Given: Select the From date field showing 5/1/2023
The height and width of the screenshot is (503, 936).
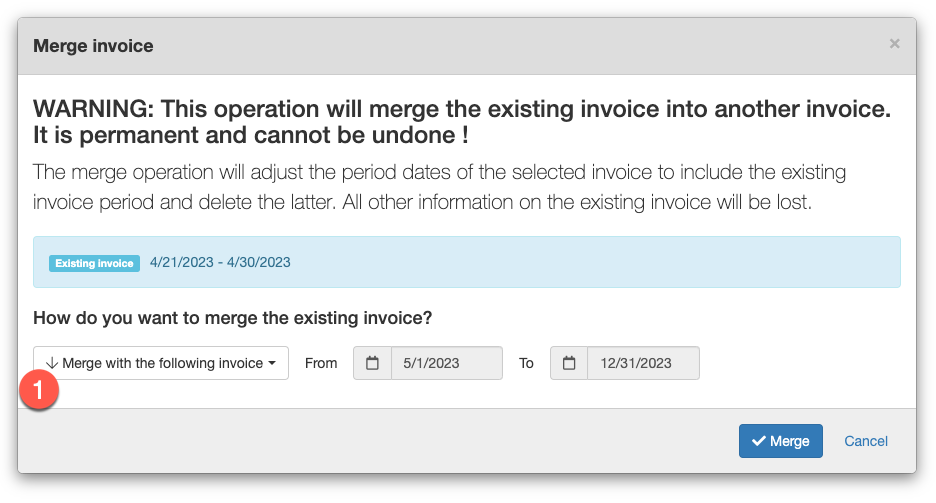Looking at the screenshot, I should (447, 363).
